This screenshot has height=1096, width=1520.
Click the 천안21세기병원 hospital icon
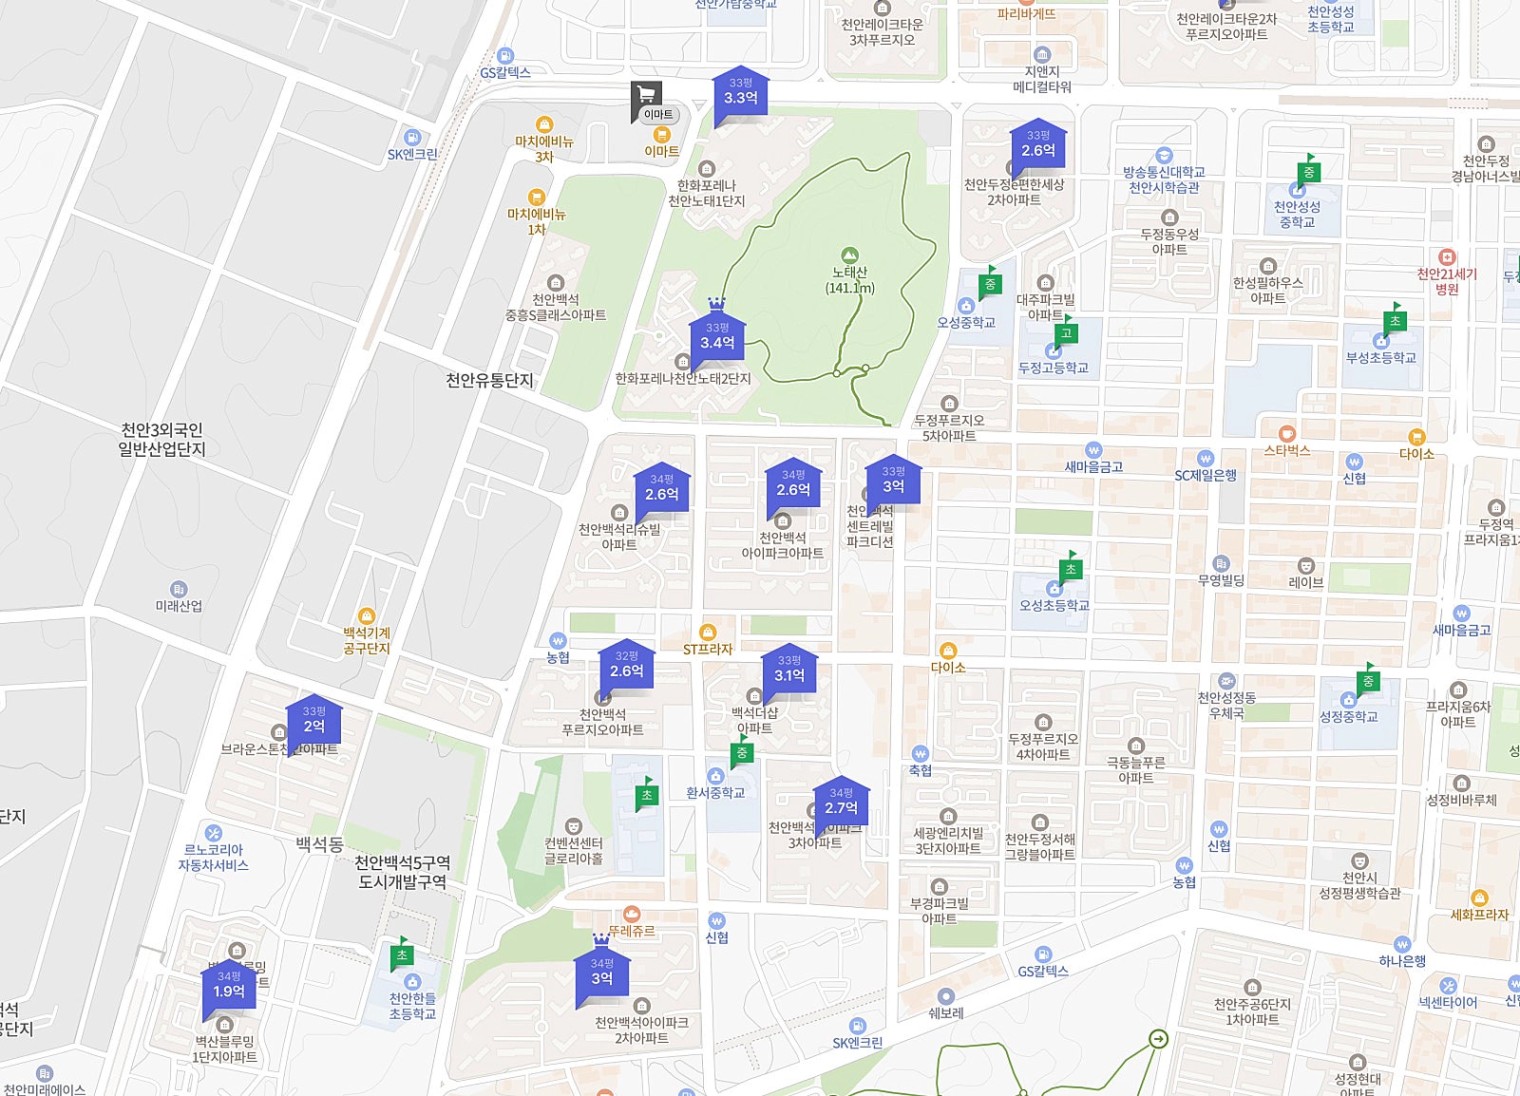[x=1446, y=258]
